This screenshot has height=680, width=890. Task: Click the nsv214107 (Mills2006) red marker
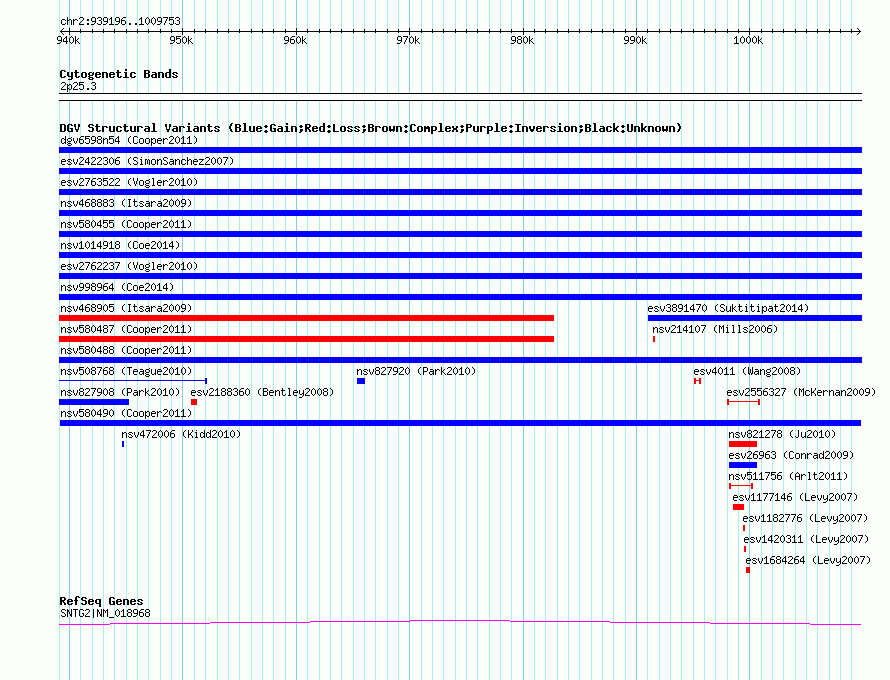[x=654, y=339]
